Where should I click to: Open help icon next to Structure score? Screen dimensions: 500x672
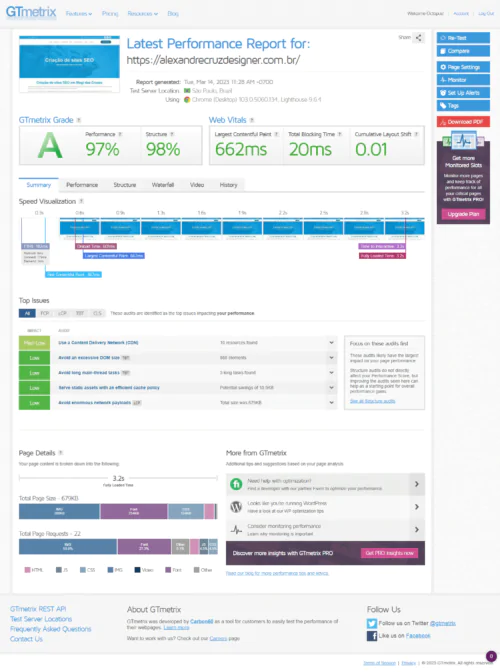pyautogui.click(x=172, y=134)
